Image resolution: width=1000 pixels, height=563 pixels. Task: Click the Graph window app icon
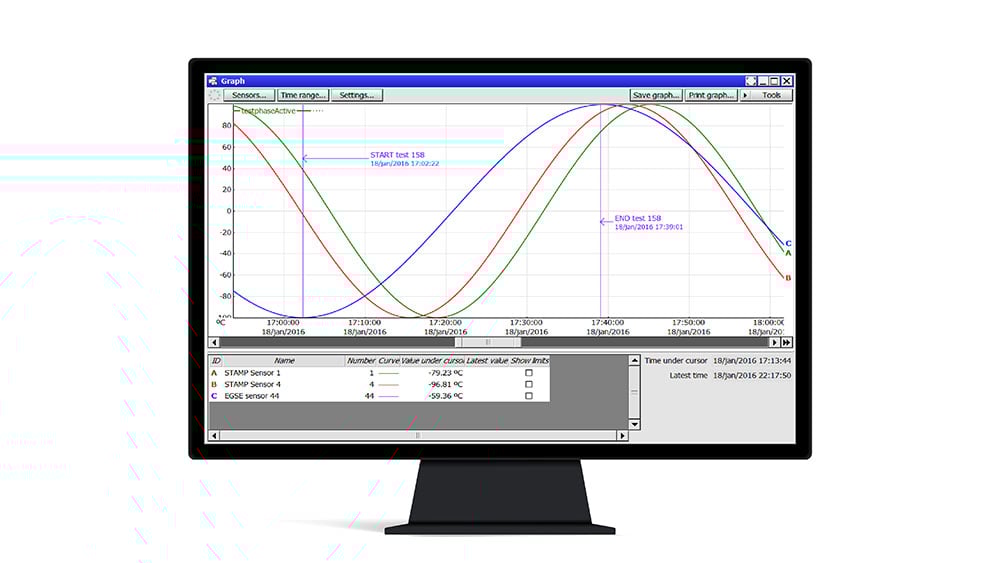pos(212,81)
